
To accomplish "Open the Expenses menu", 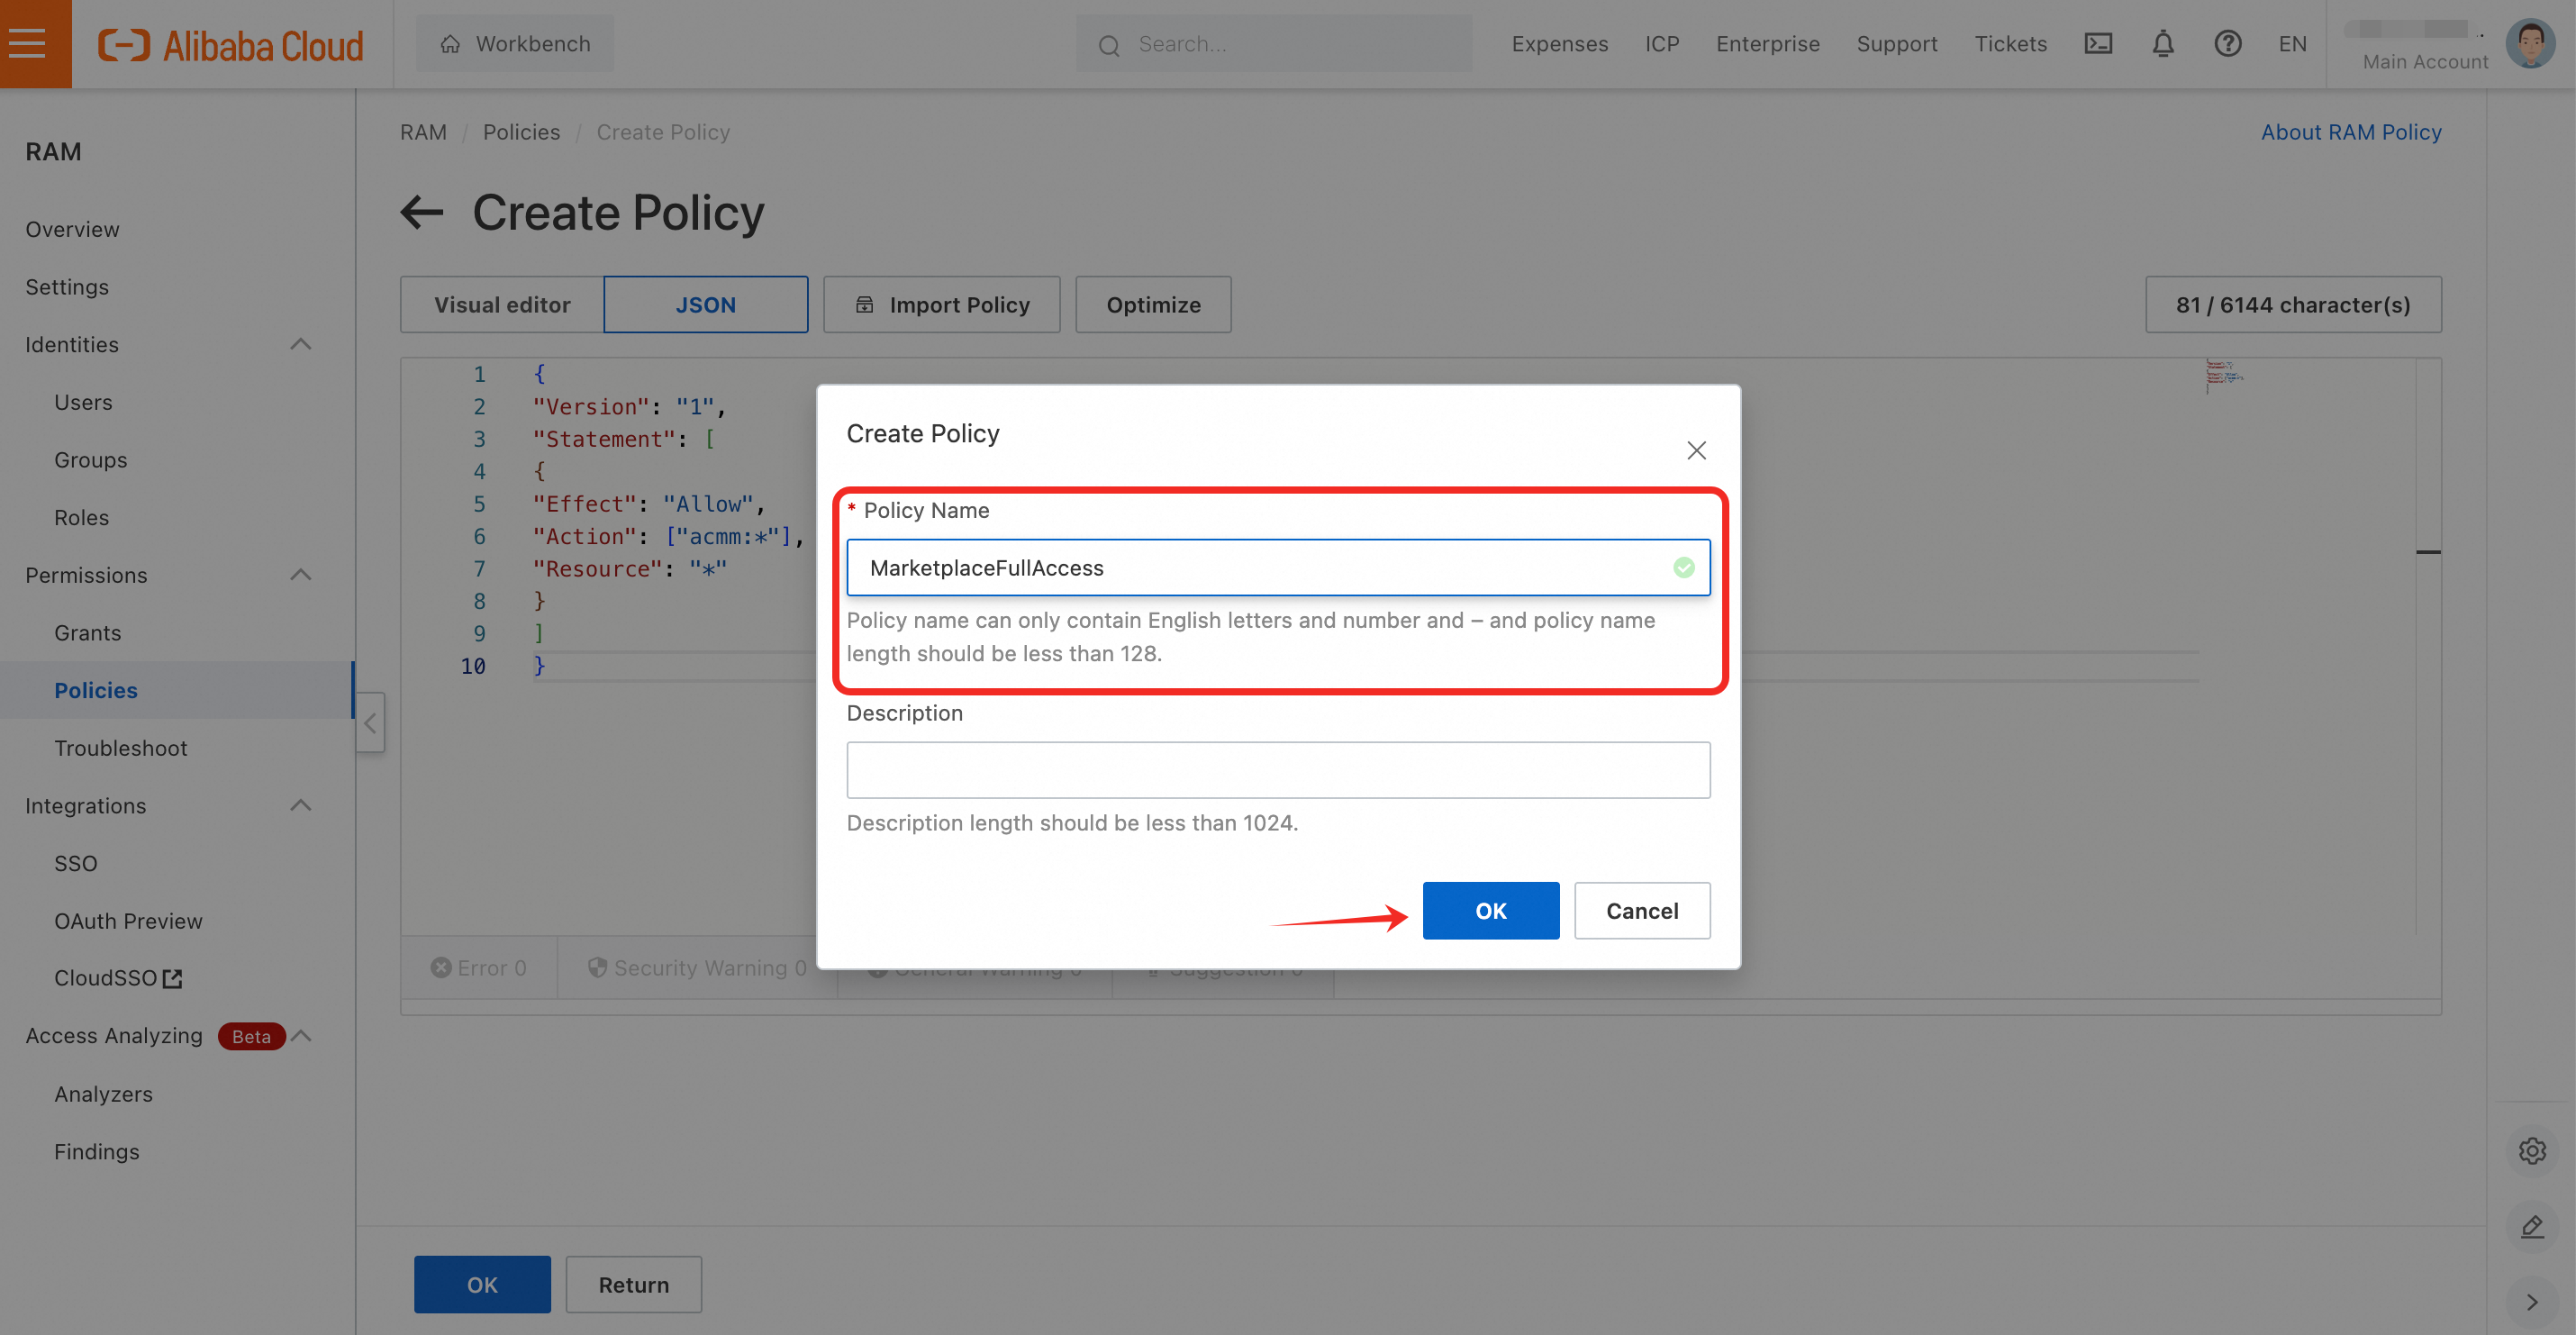I will click(x=1559, y=44).
